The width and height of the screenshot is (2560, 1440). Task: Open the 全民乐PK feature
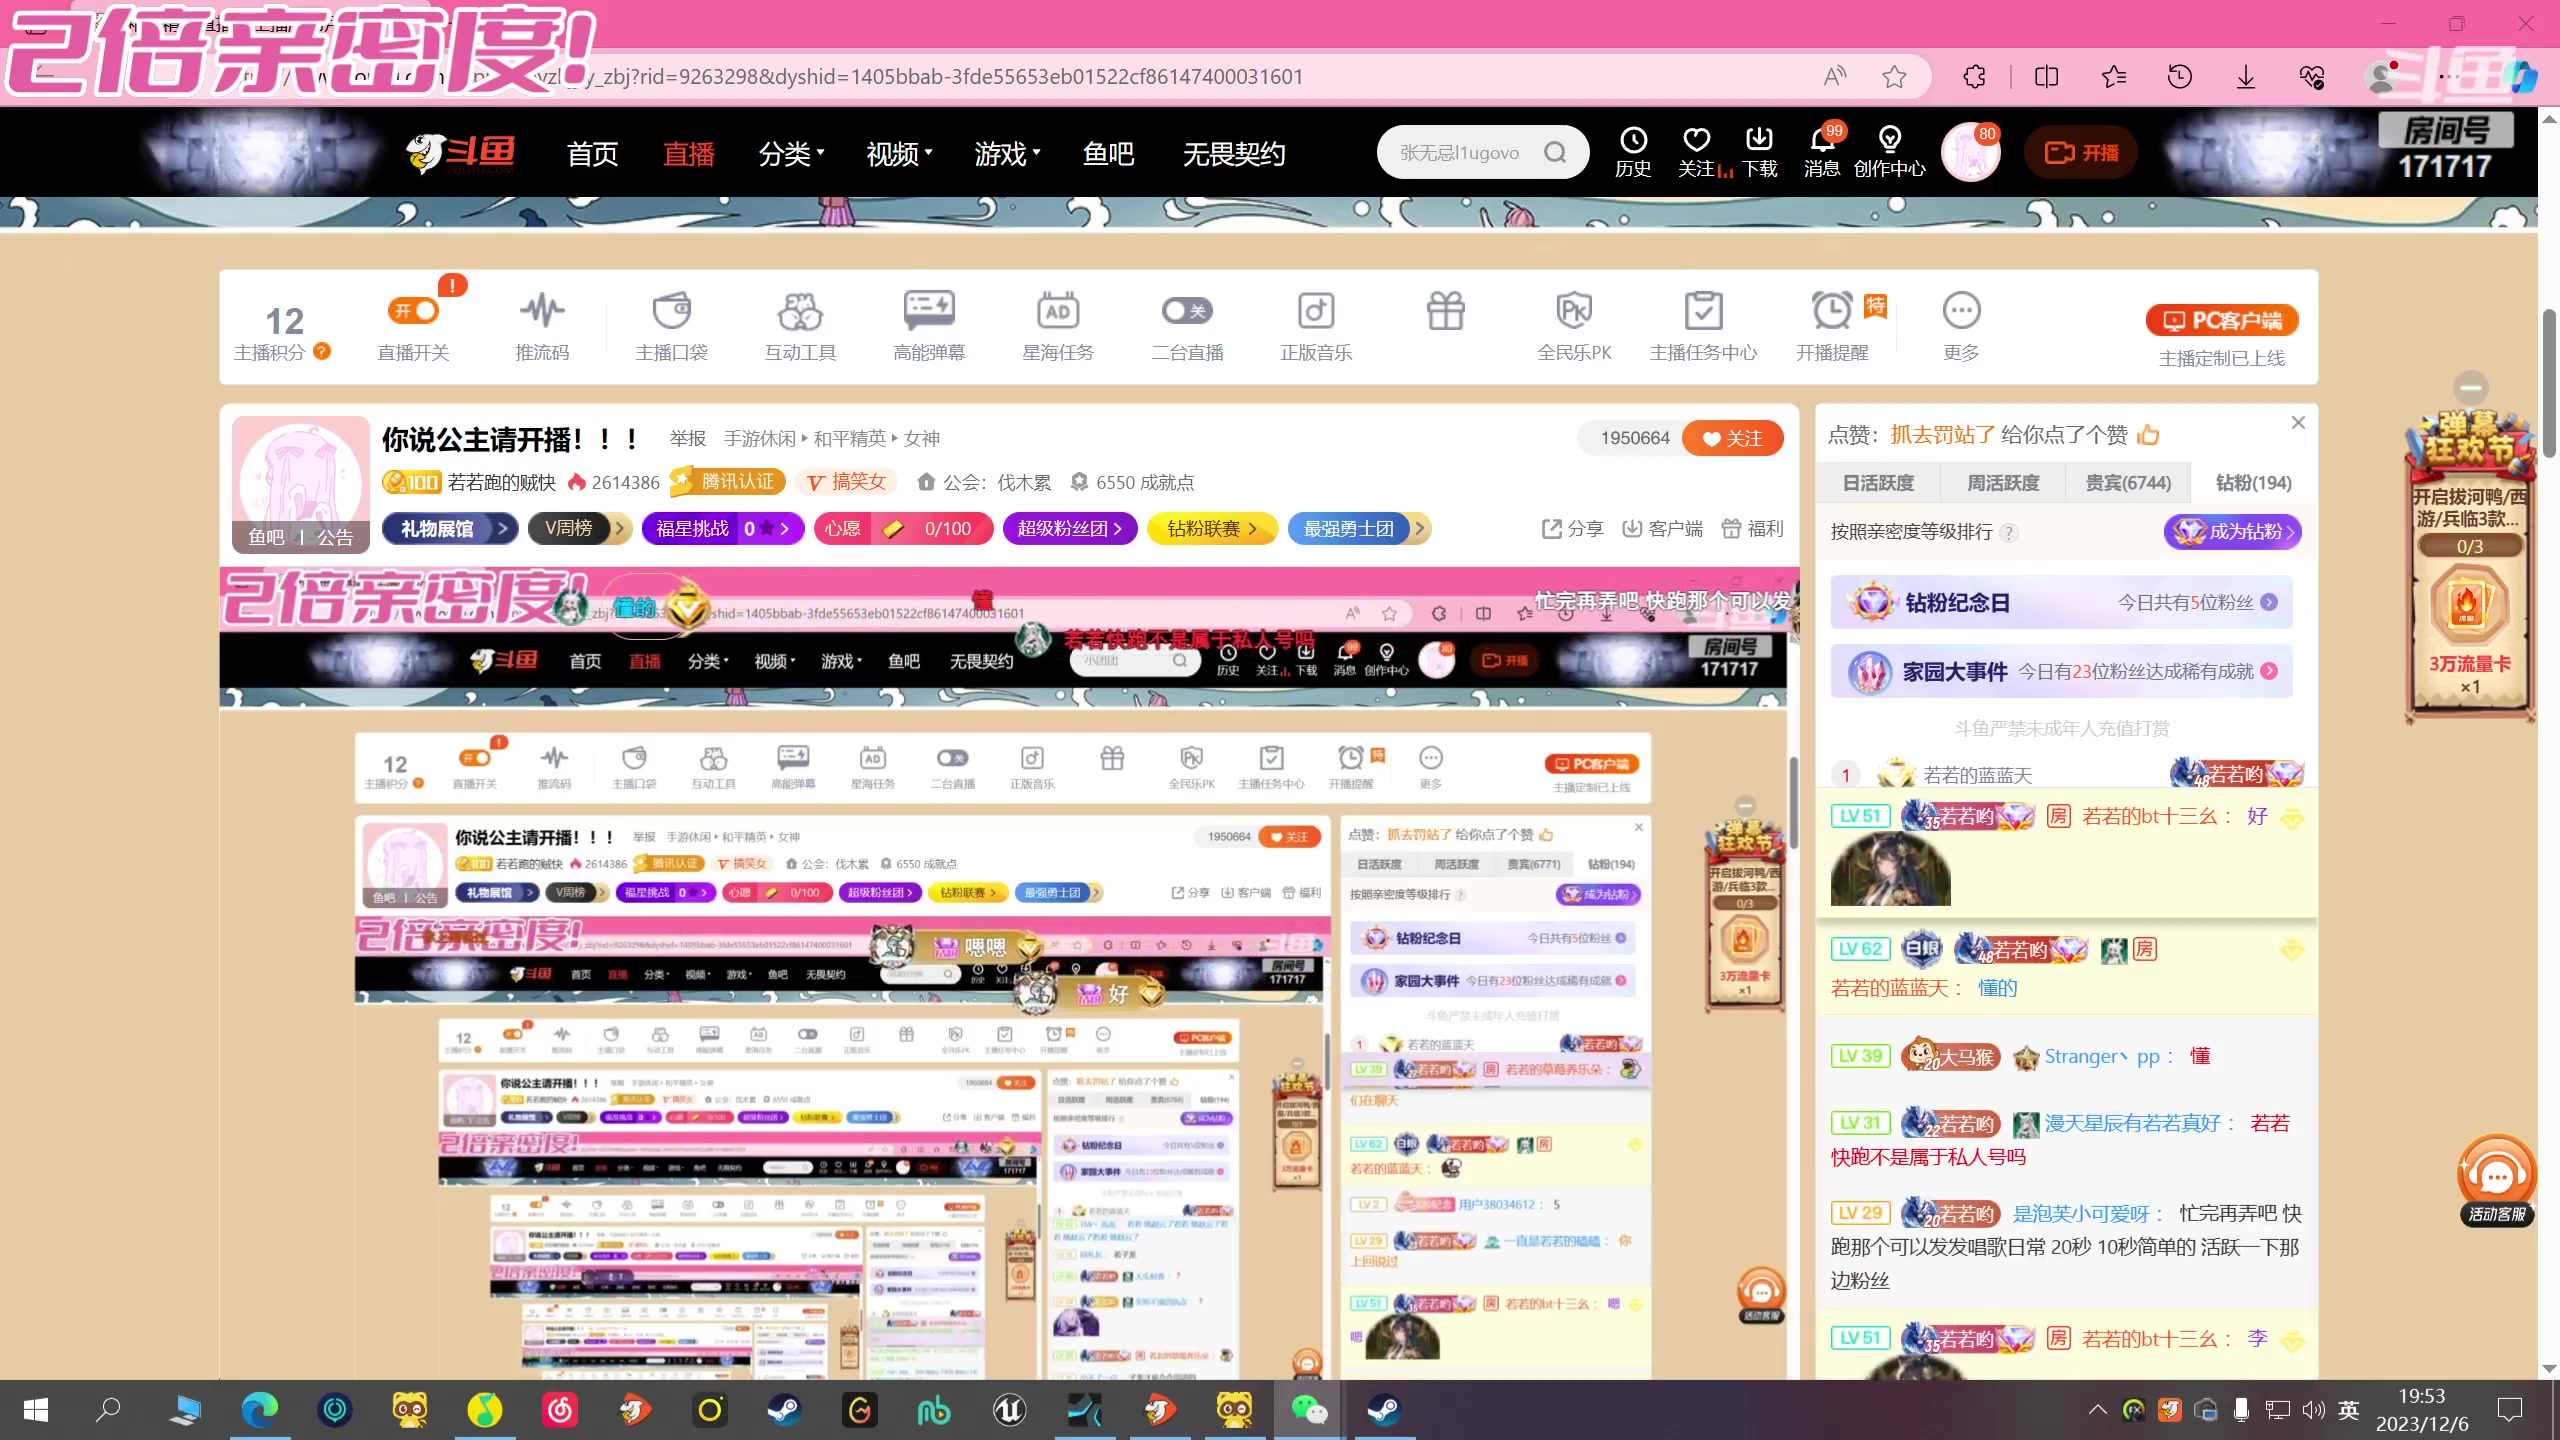coord(1573,325)
